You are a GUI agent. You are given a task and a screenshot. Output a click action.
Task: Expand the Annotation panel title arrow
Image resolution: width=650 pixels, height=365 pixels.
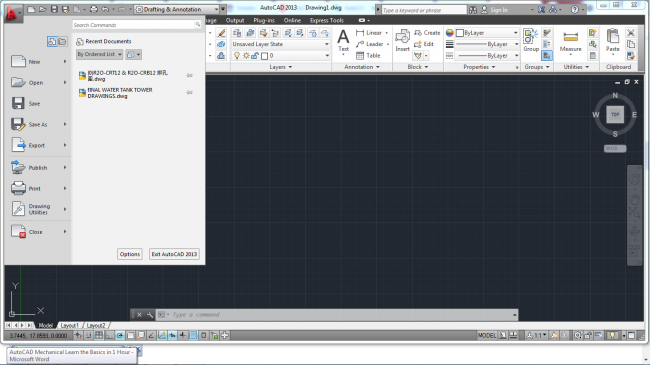point(378,67)
